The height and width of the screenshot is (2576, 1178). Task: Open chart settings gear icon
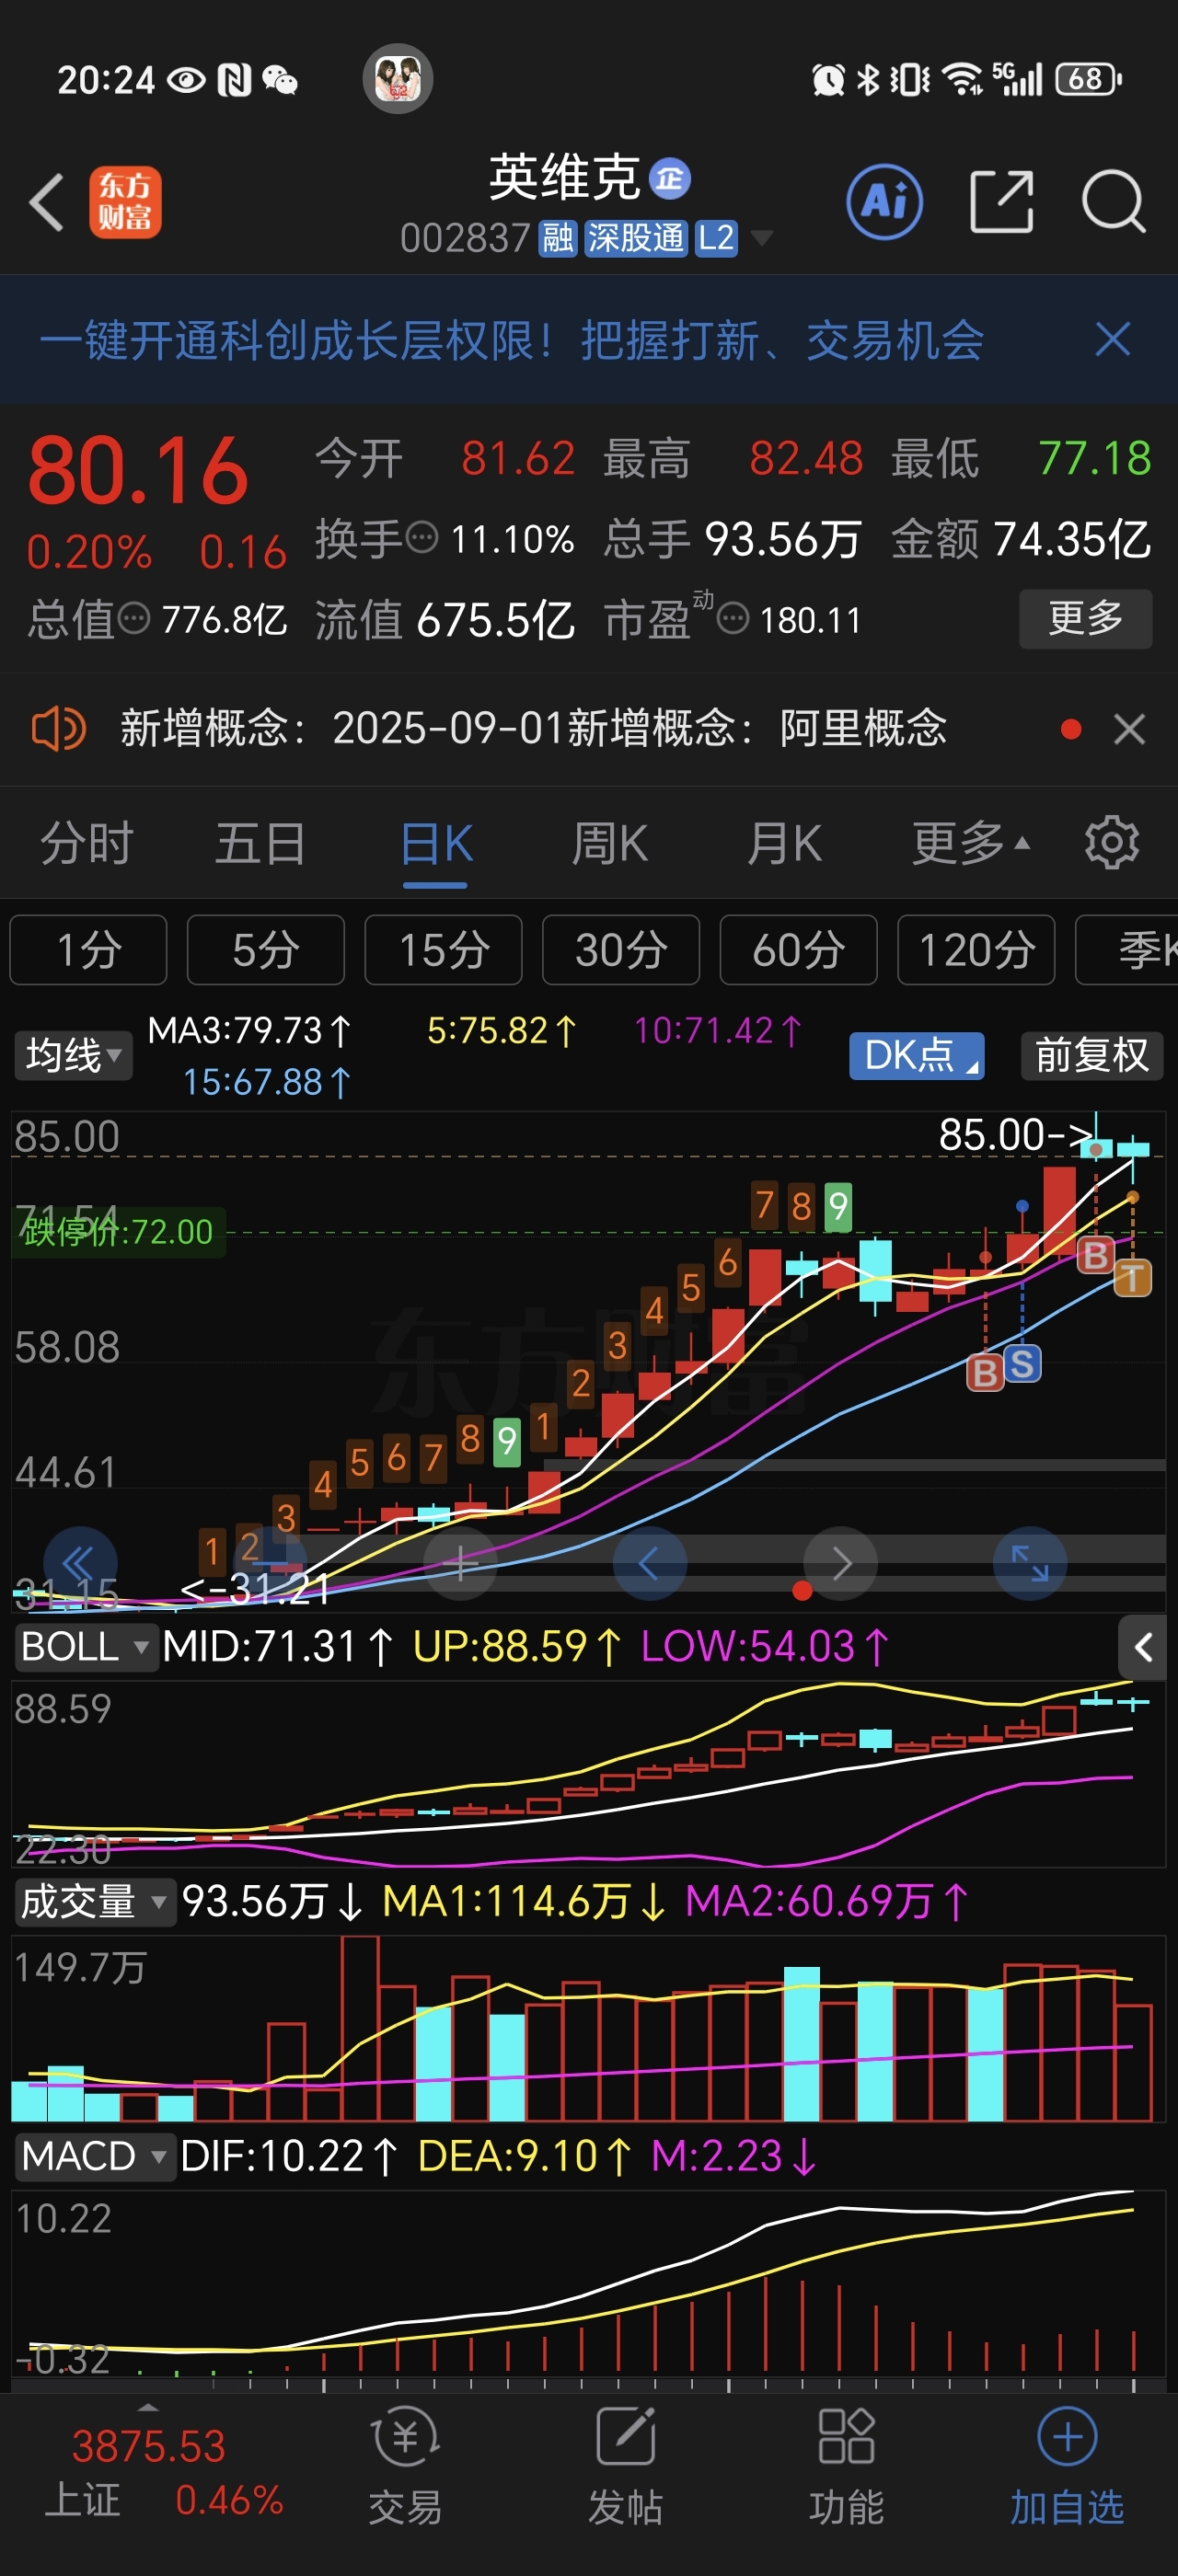tap(1111, 843)
